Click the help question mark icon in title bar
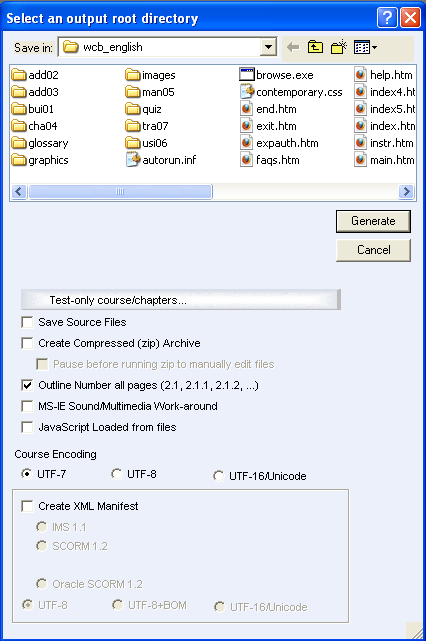This screenshot has width=426, height=641. click(387, 18)
